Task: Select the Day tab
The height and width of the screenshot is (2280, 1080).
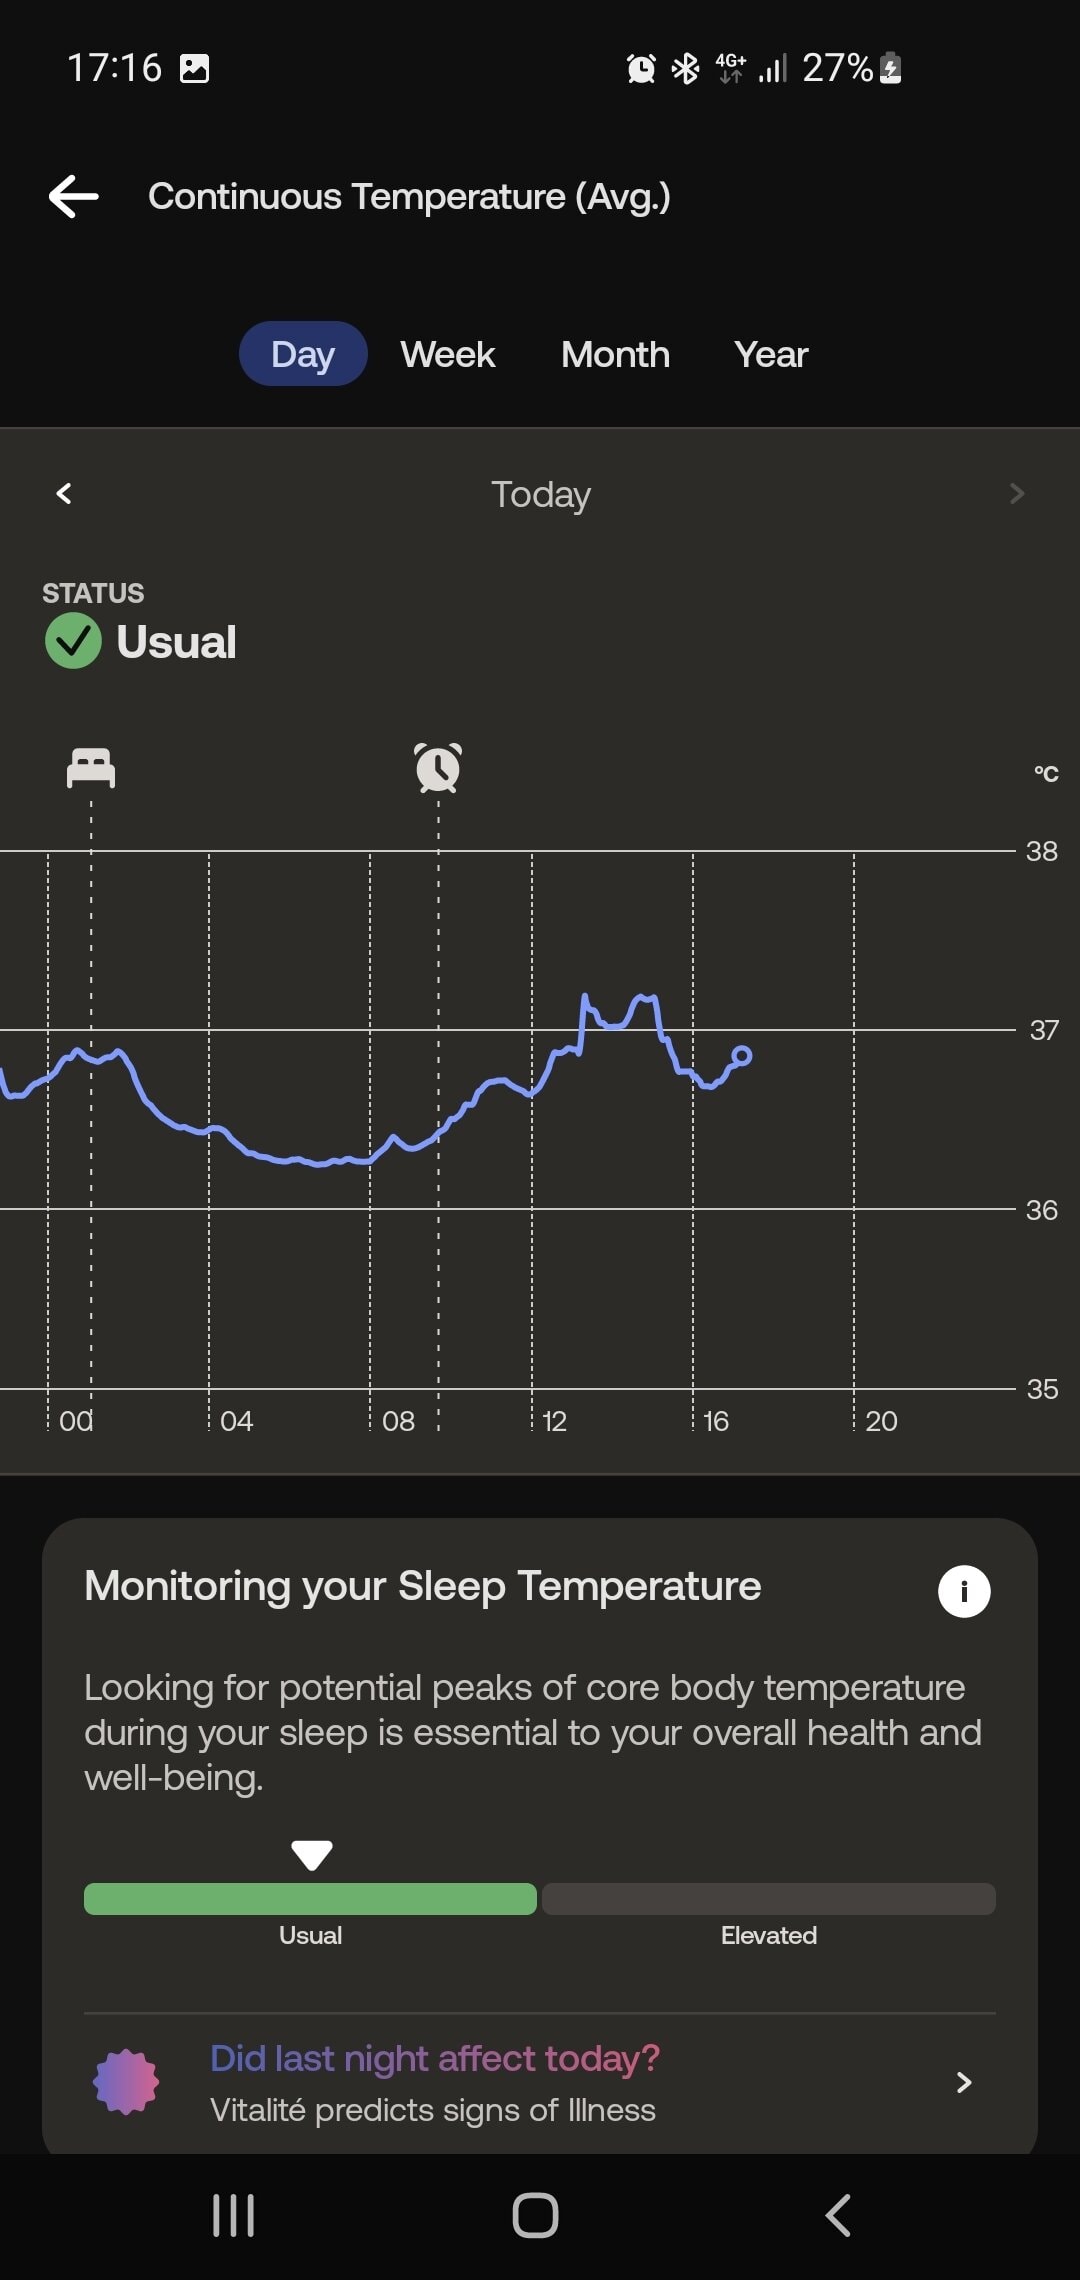Action: 303,354
